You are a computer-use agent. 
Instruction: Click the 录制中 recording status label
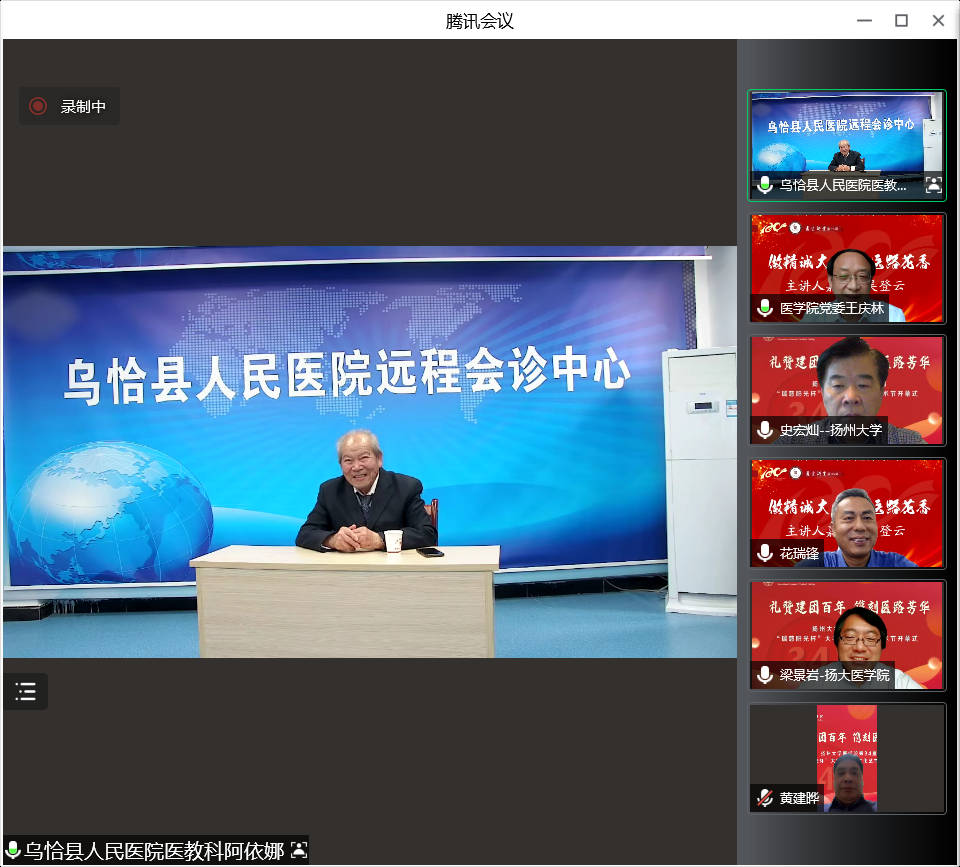83,106
